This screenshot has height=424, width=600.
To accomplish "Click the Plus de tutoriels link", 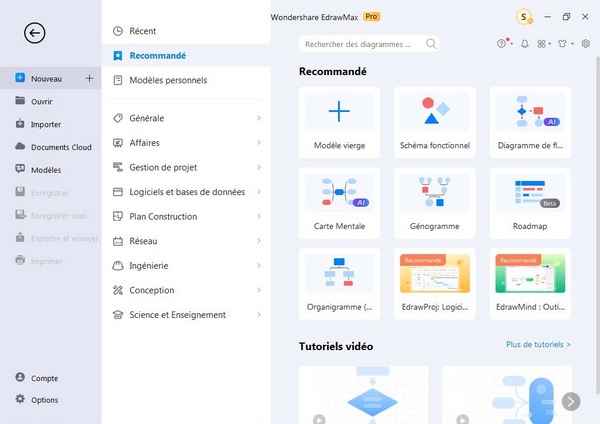I will [x=538, y=344].
